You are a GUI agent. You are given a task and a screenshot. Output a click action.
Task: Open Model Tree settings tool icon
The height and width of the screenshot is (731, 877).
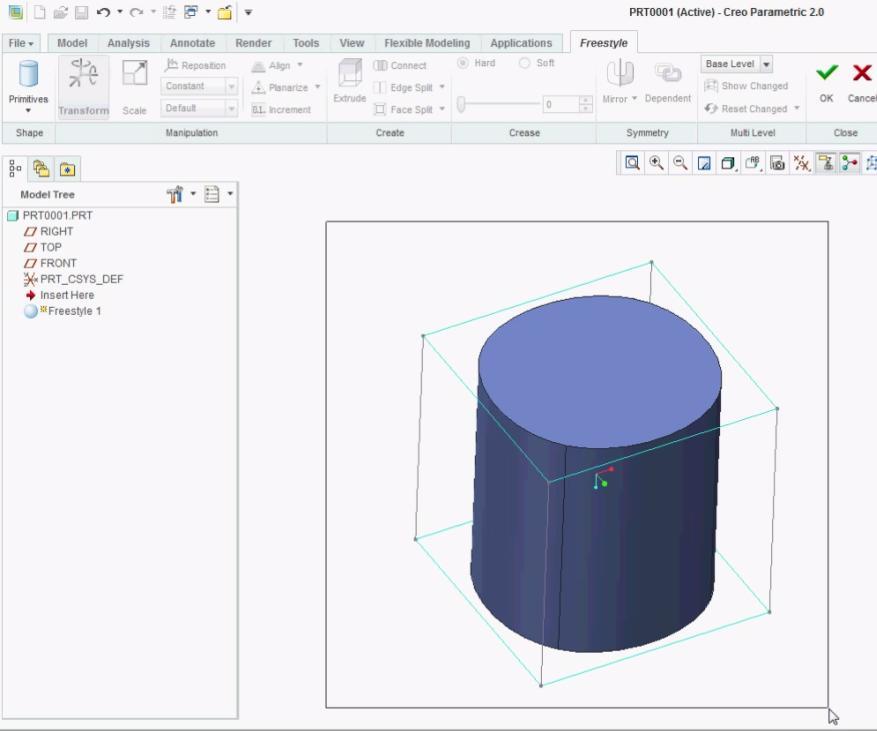click(x=175, y=194)
